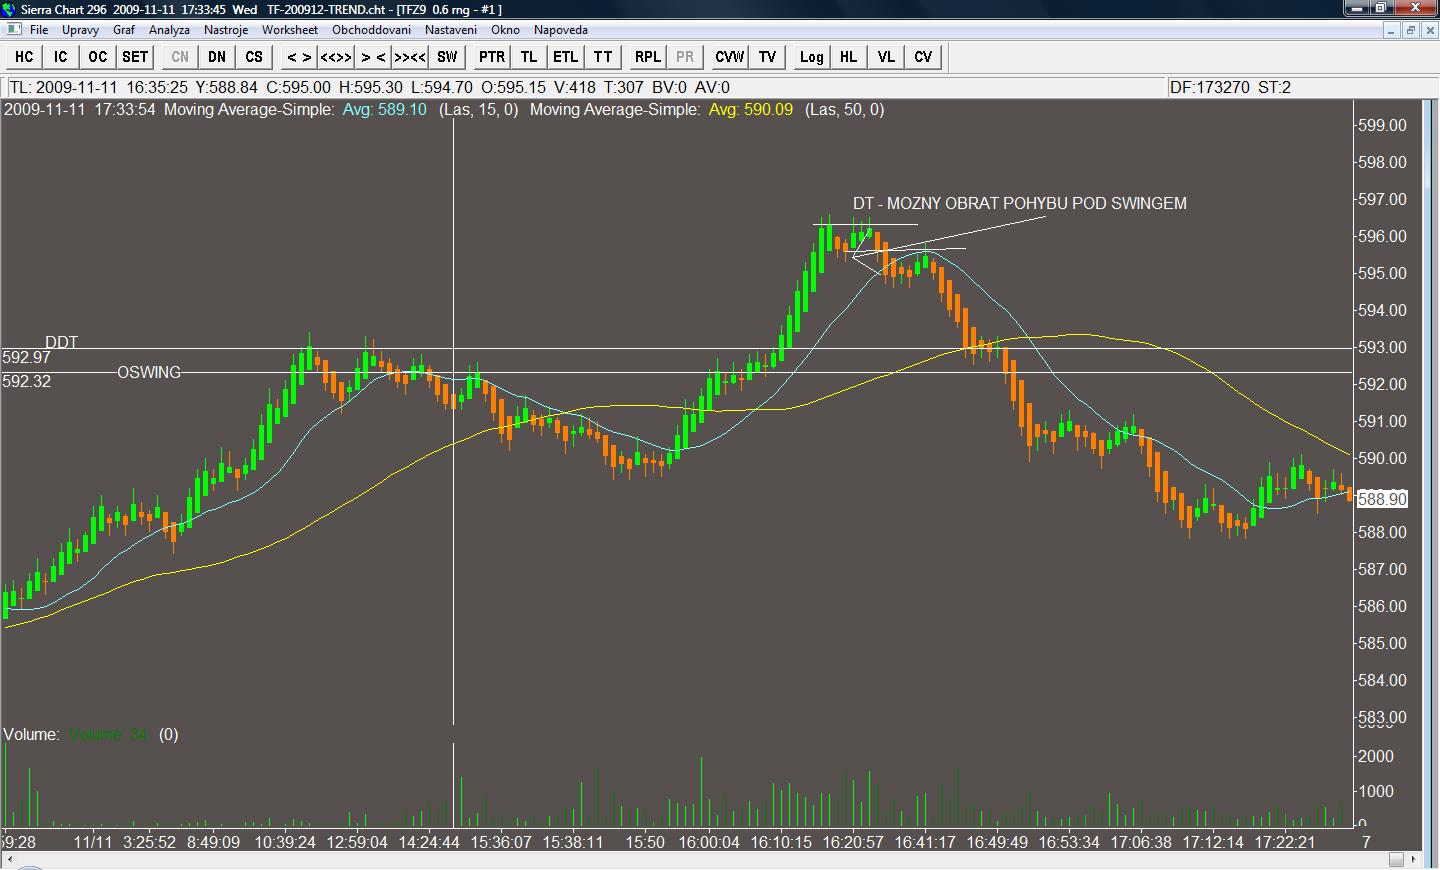
Task: Click the Sierra Chart title bar icon
Action: tap(9, 9)
